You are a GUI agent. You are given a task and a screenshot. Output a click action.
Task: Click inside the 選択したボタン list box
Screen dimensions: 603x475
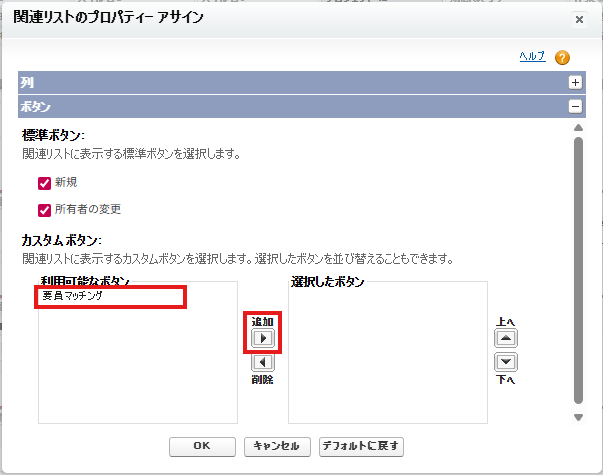[387, 360]
